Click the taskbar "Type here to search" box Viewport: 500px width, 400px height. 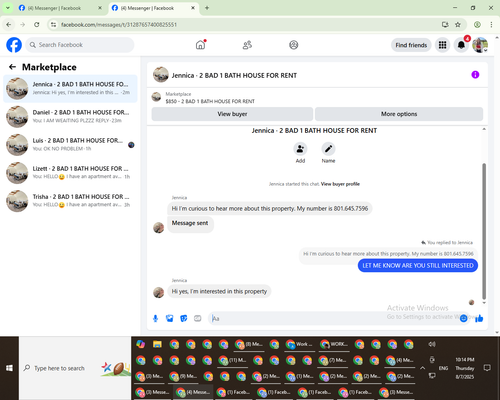[x=75, y=368]
